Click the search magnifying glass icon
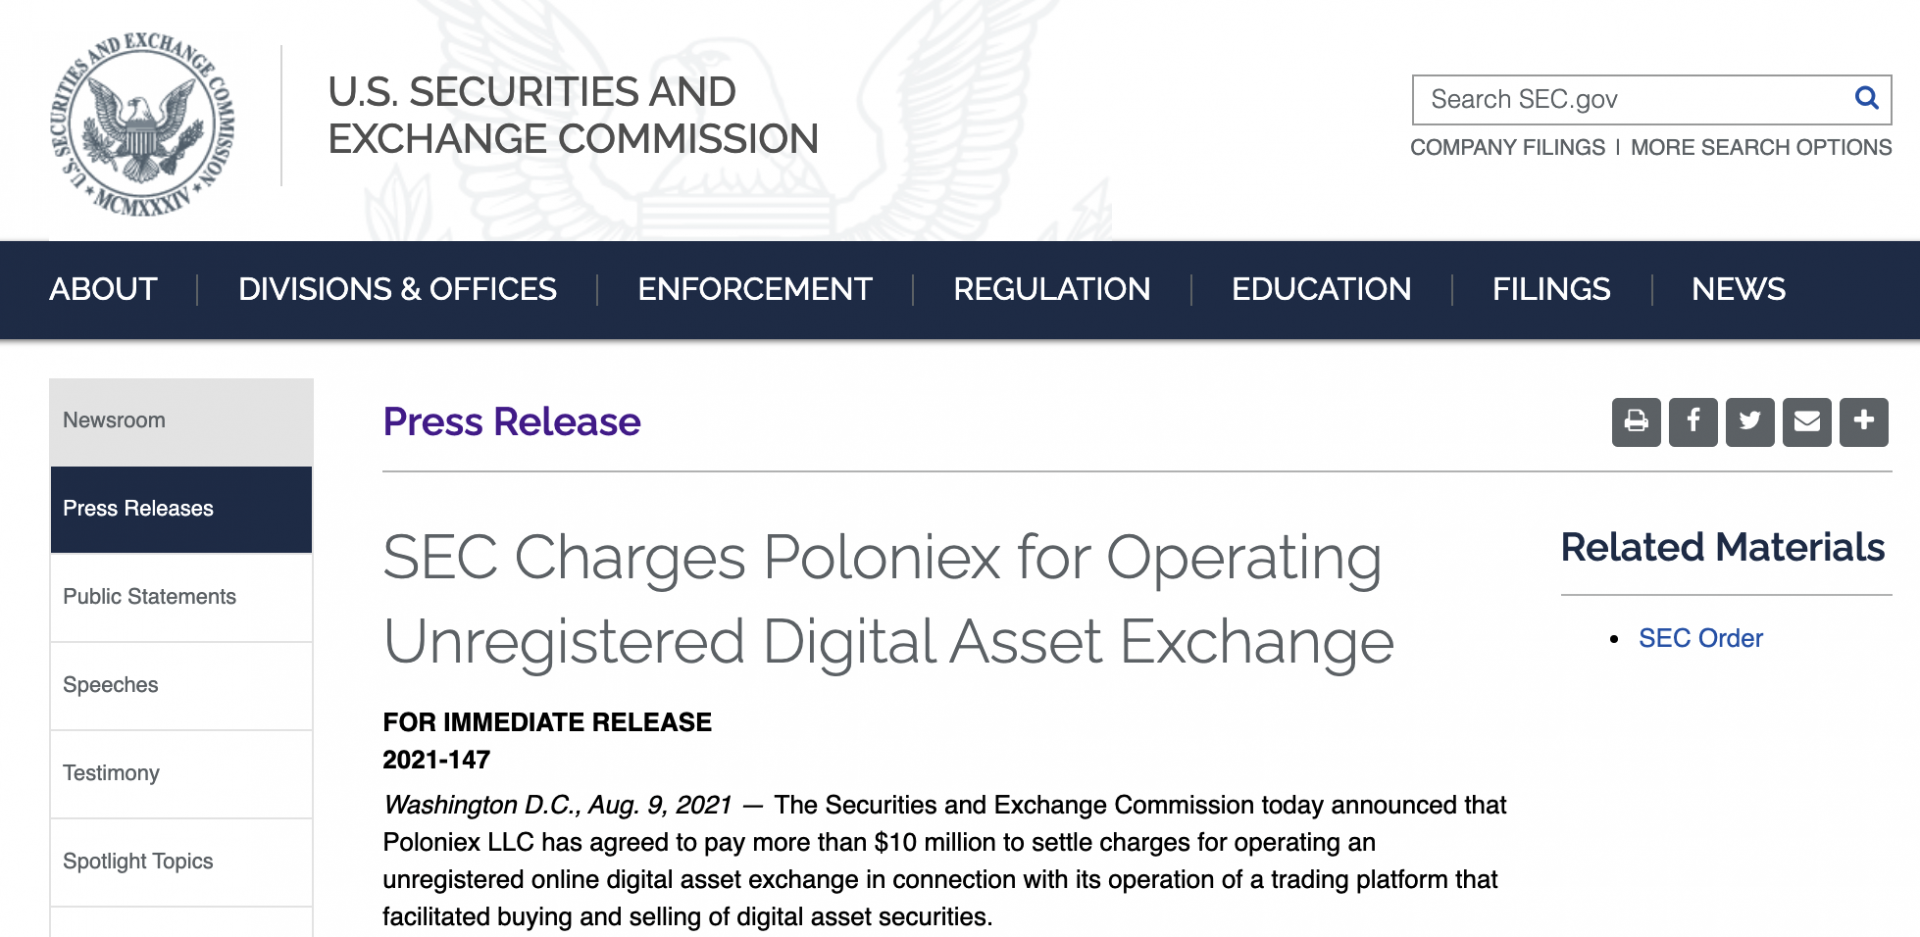The height and width of the screenshot is (937, 1920). [1866, 98]
